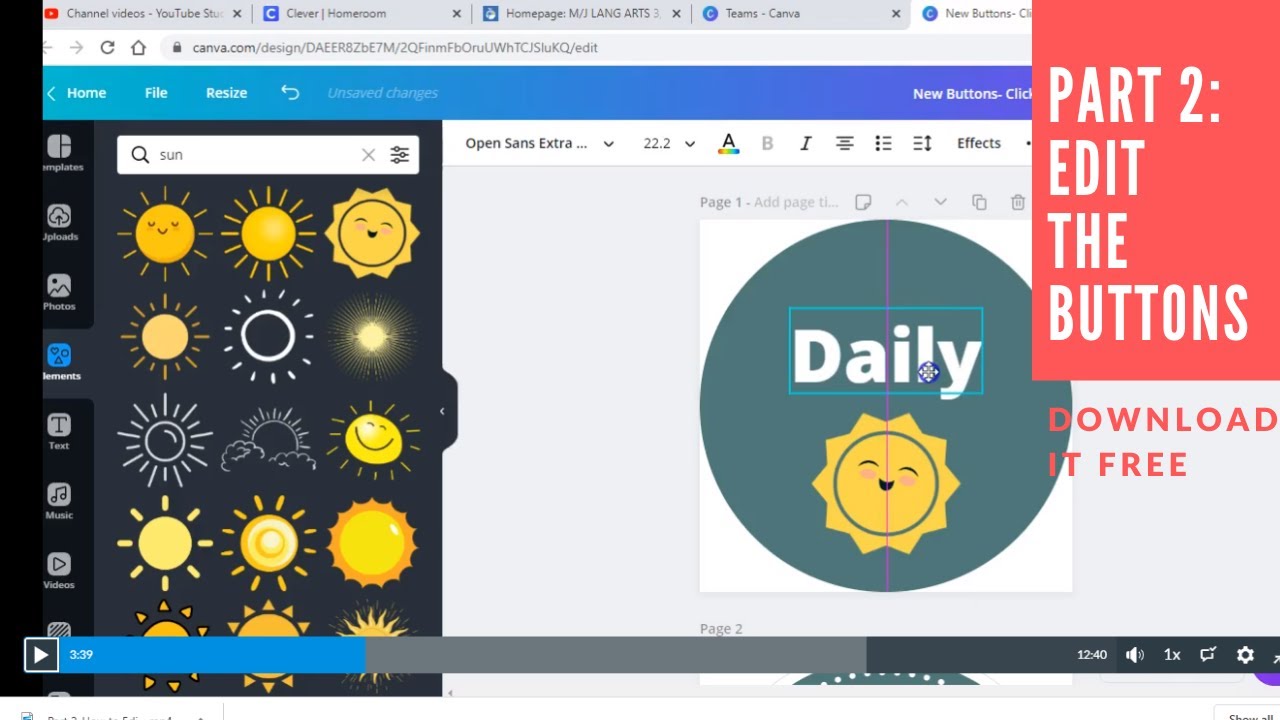Play the video
The image size is (1280, 720).
point(41,655)
